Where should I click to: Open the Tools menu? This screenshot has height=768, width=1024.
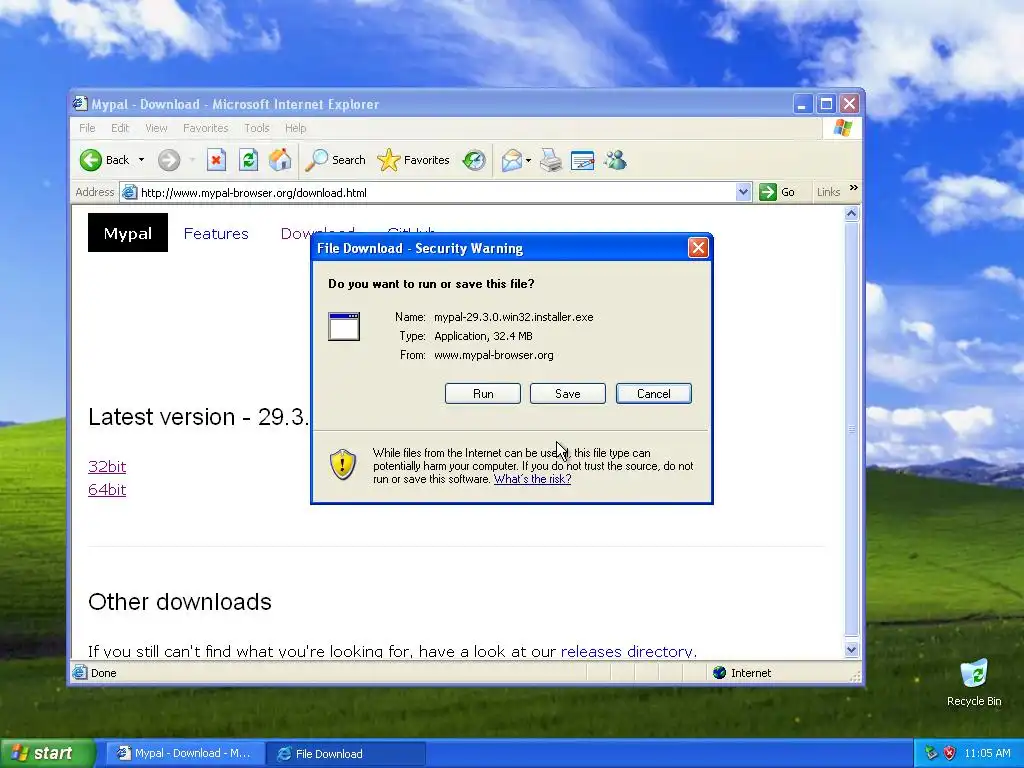[257, 128]
